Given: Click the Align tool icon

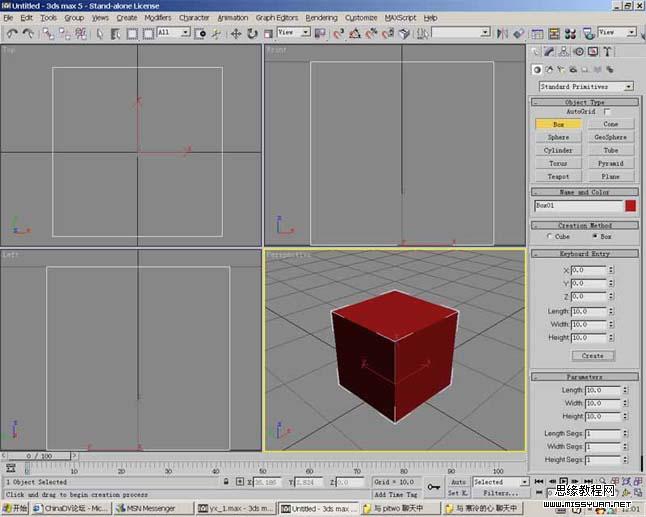Looking at the screenshot, I should 518,34.
